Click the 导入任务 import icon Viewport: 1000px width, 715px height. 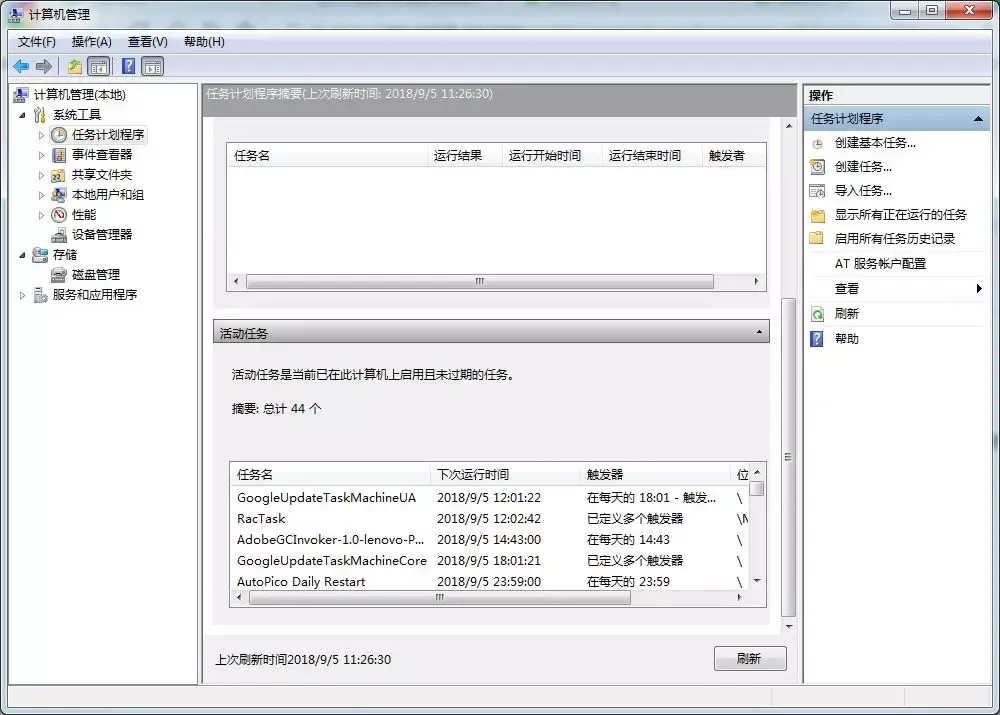point(817,190)
